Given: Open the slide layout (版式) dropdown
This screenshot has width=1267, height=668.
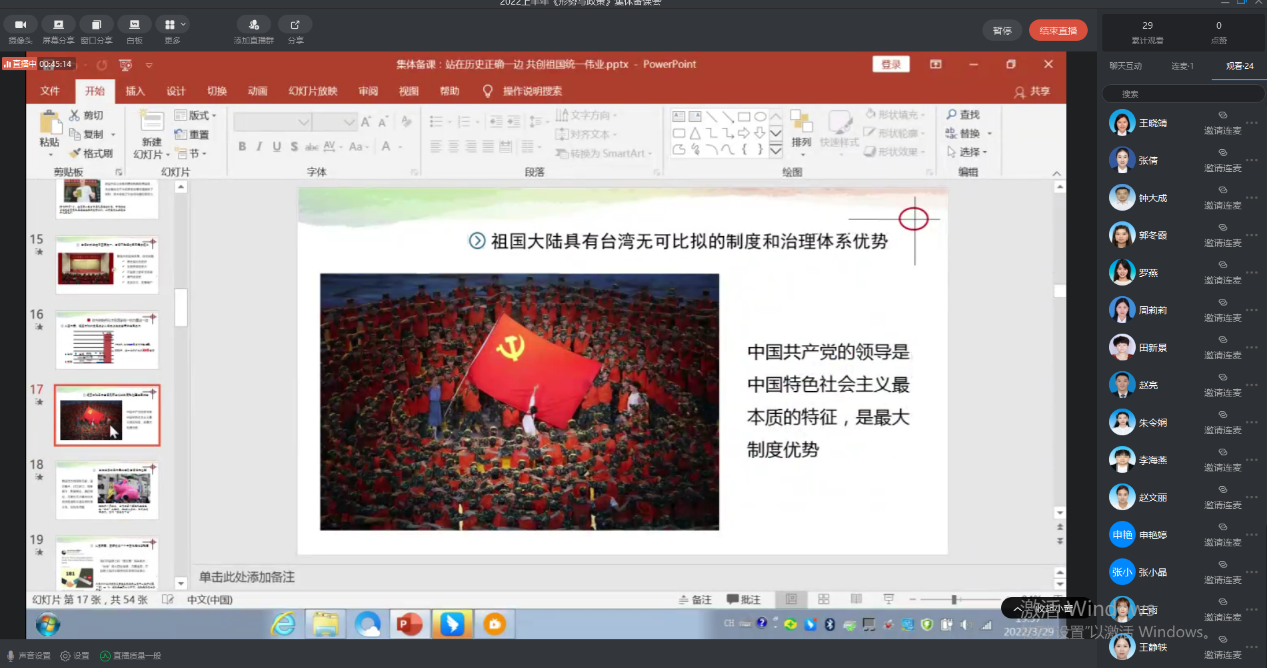Looking at the screenshot, I should click(x=198, y=115).
